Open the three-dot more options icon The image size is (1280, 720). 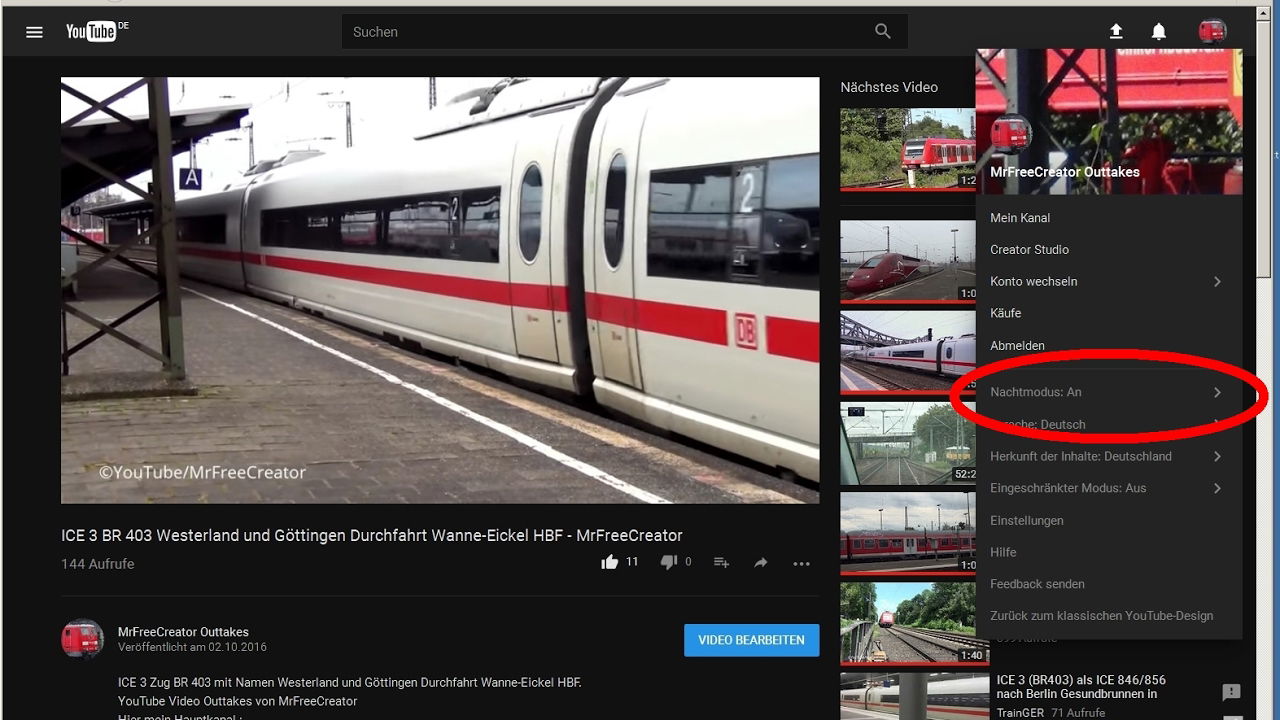click(801, 563)
